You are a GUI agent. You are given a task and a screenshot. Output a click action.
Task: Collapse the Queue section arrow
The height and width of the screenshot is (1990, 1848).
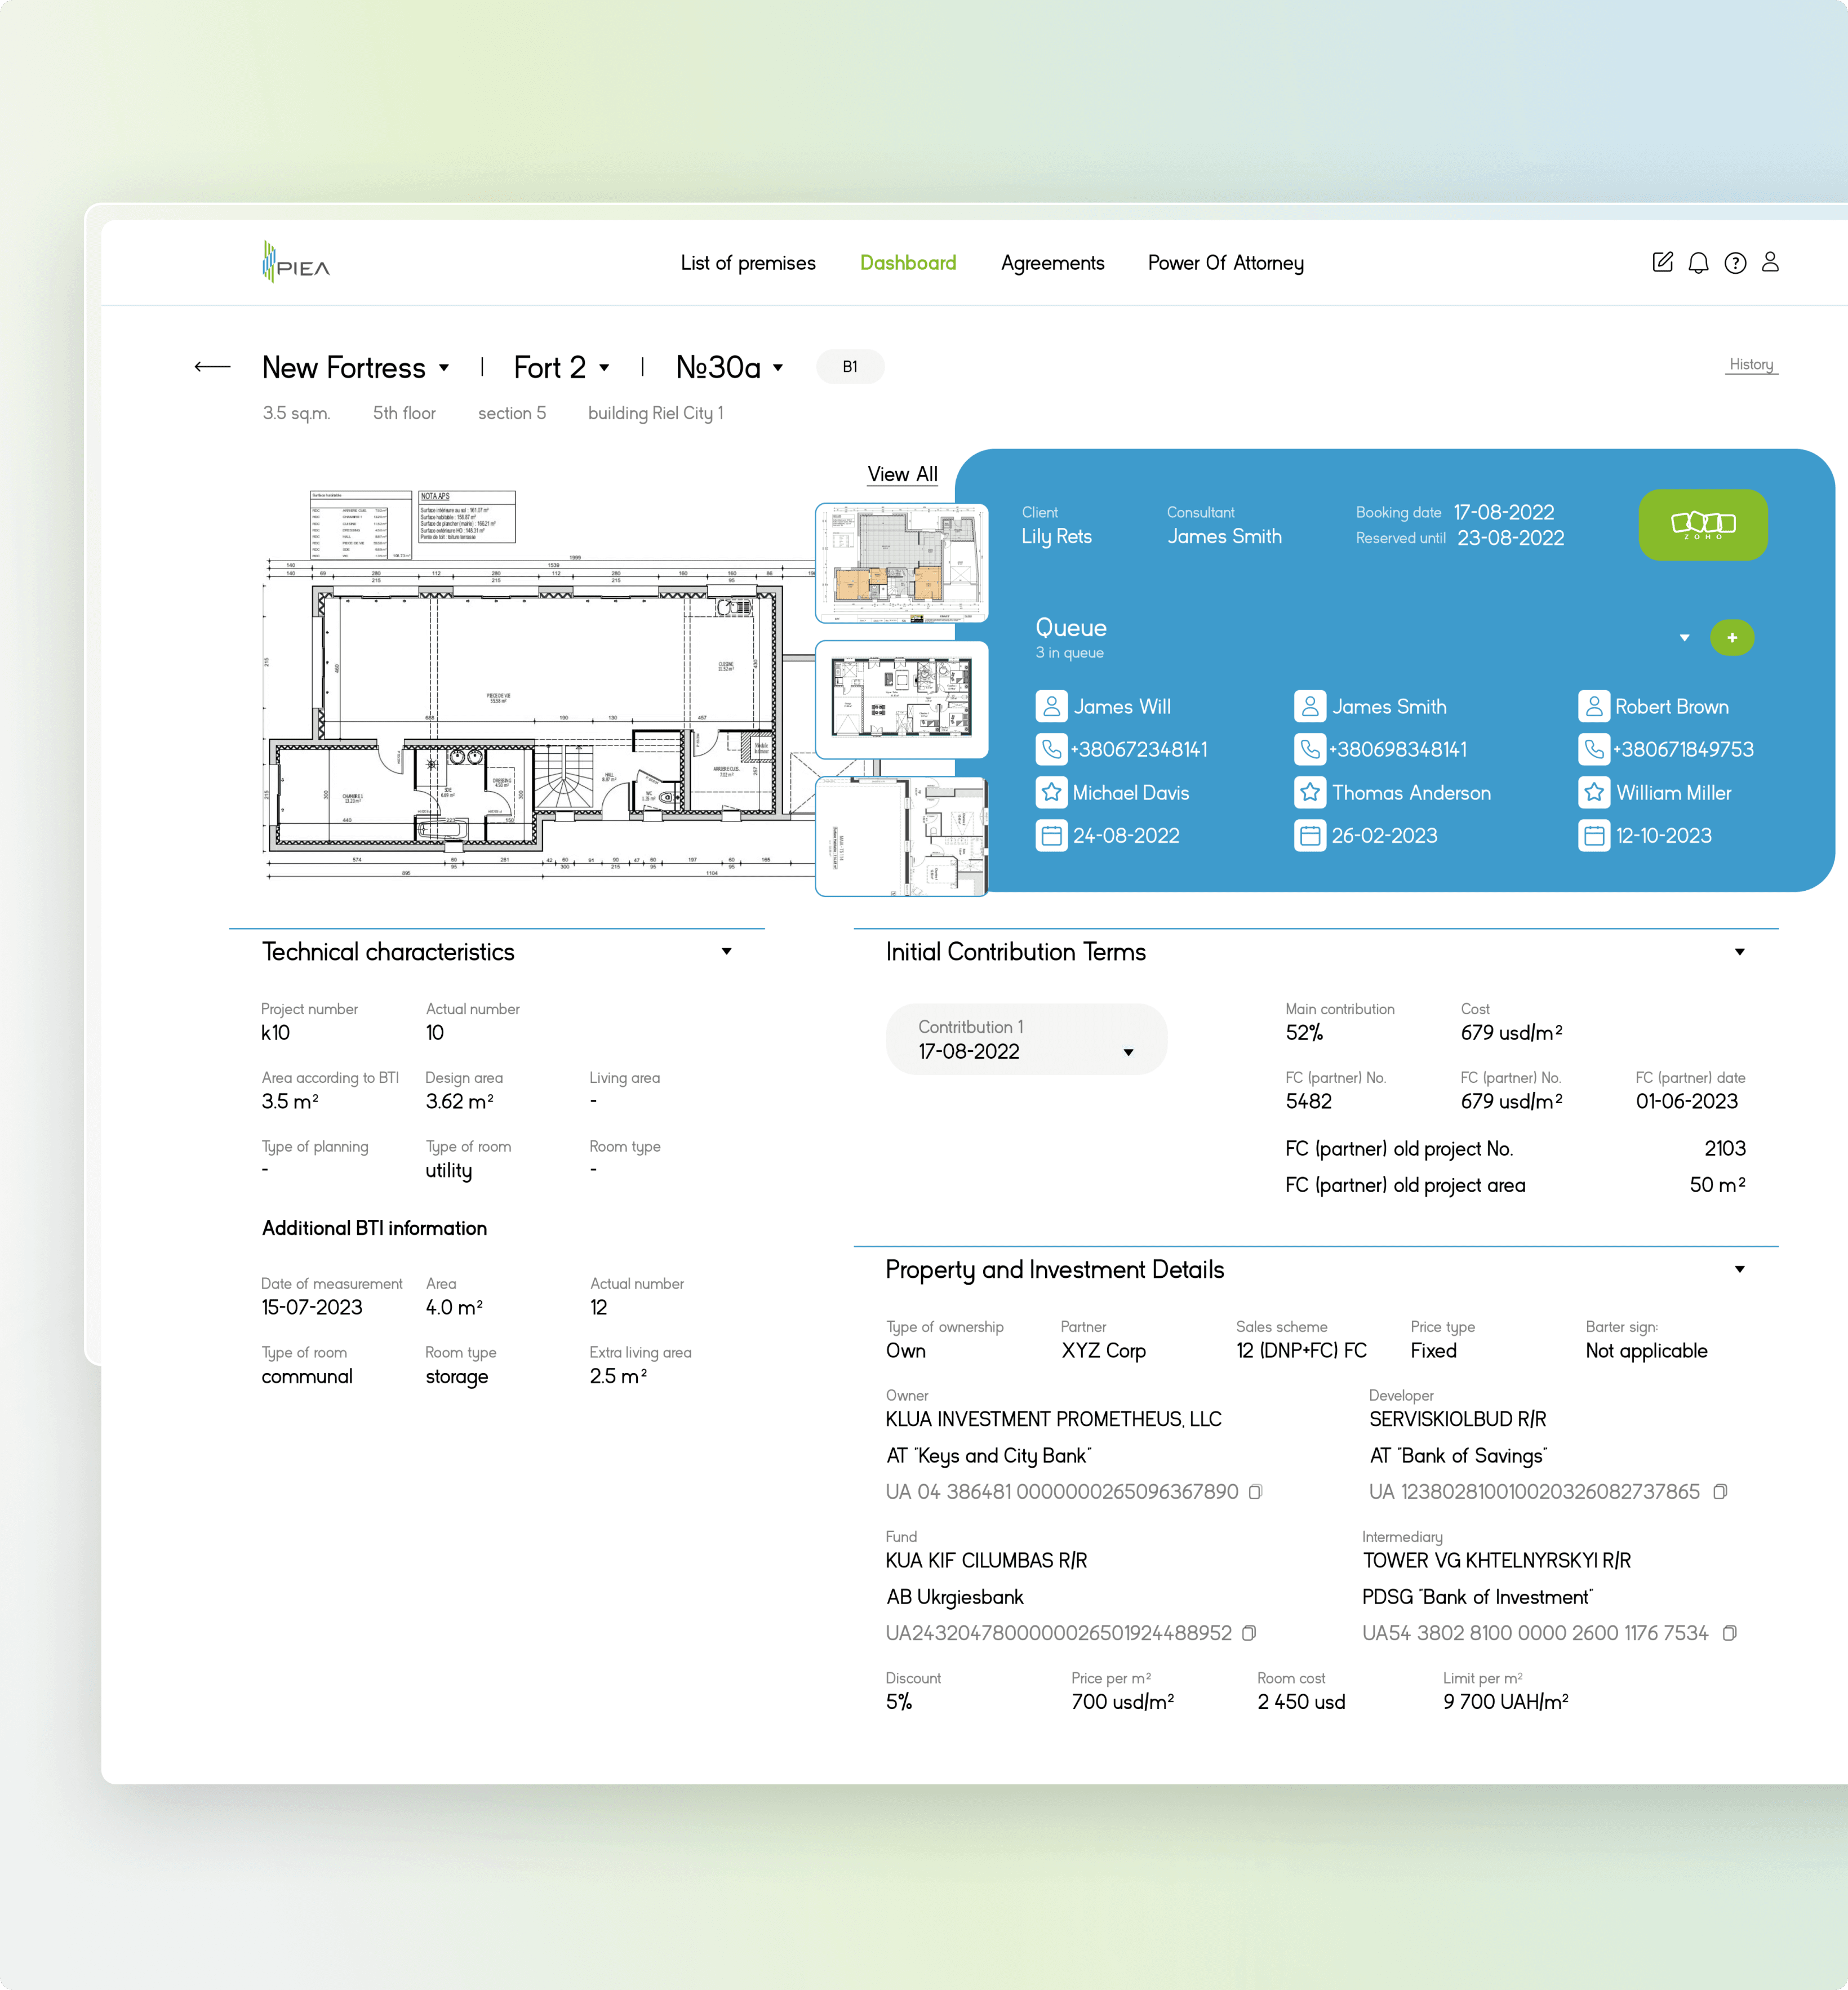click(x=1684, y=638)
